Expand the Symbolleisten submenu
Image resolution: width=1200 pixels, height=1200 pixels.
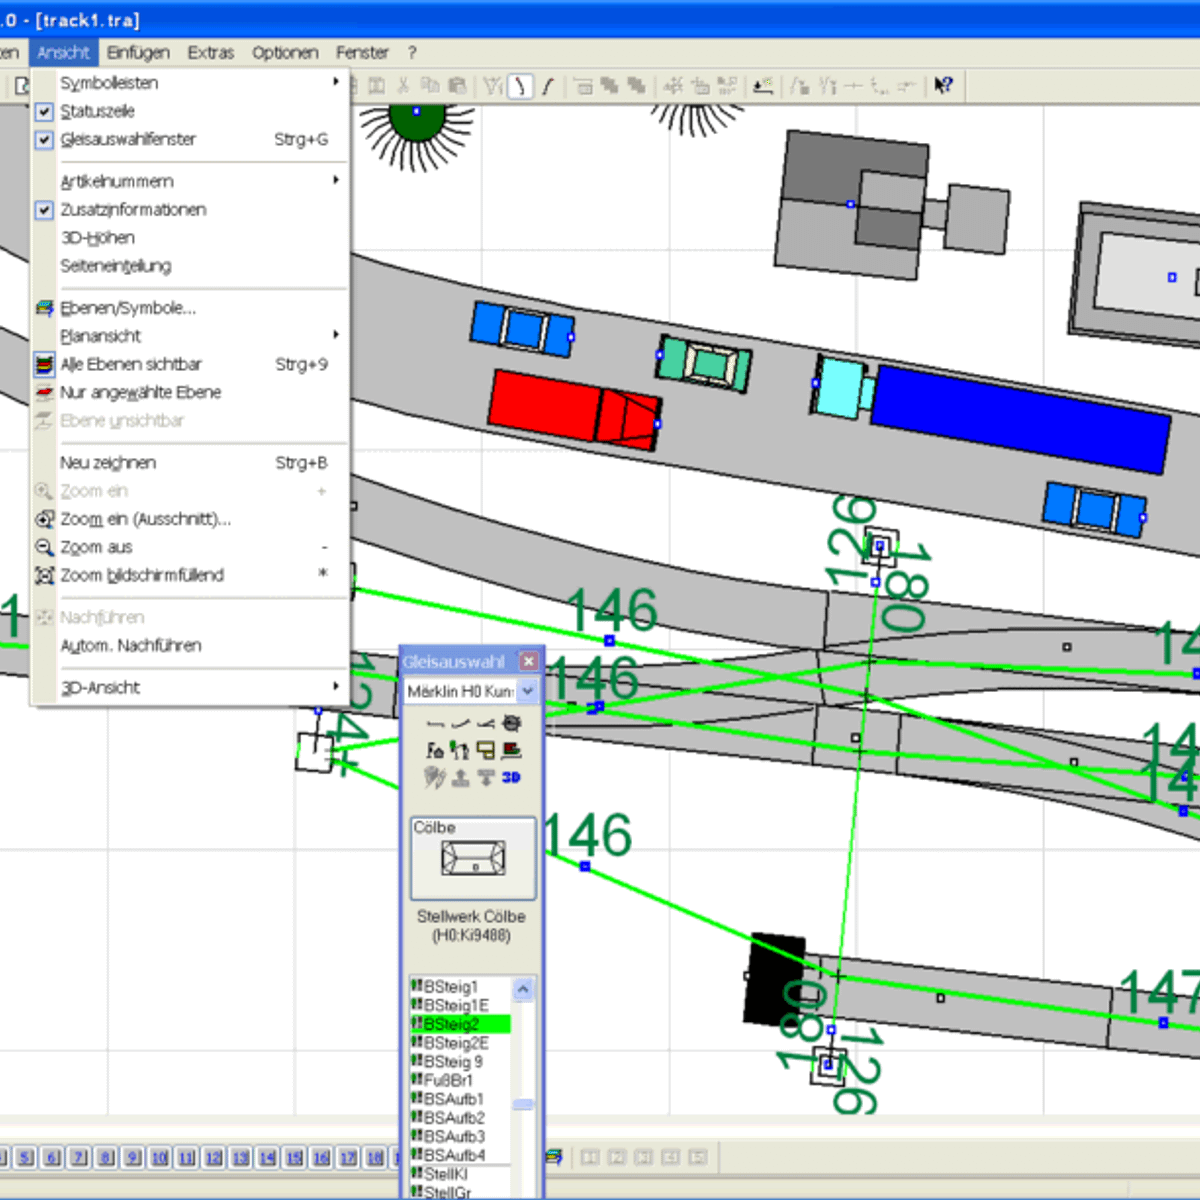[190, 82]
